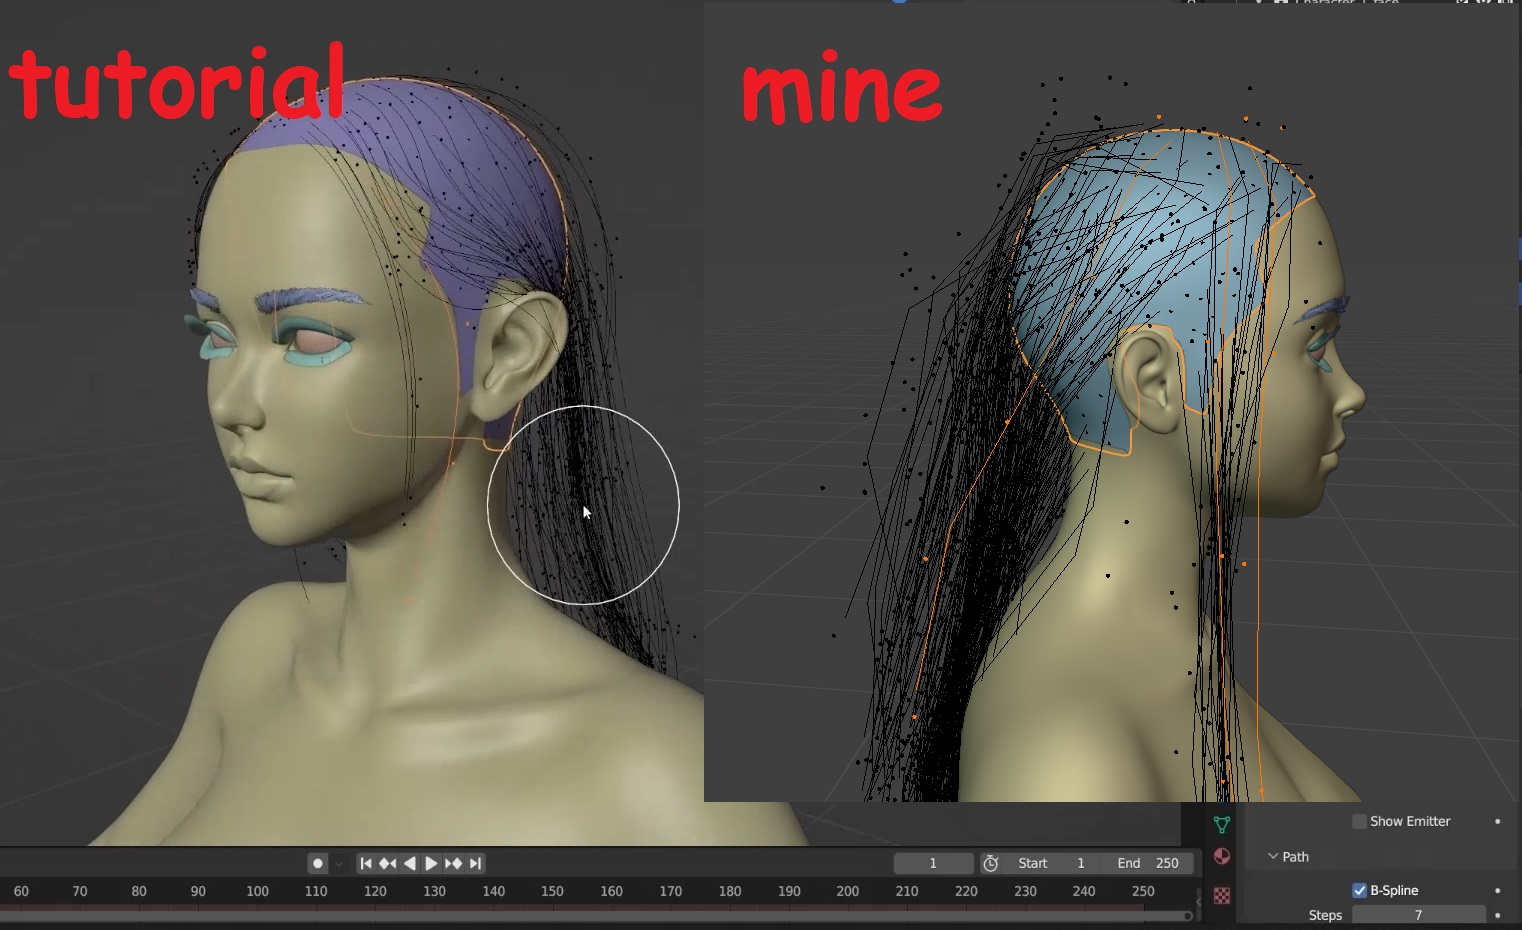The image size is (1522, 930).
Task: Jump to the previous keyframe
Action: click(x=388, y=863)
